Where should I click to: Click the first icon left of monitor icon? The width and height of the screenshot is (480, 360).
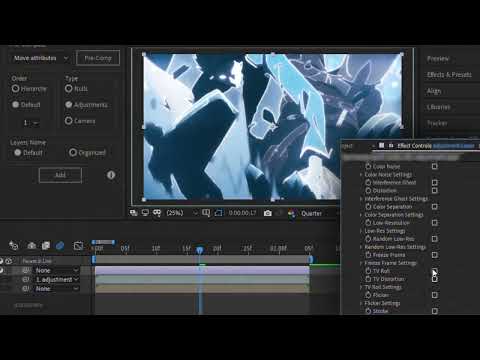[133, 213]
